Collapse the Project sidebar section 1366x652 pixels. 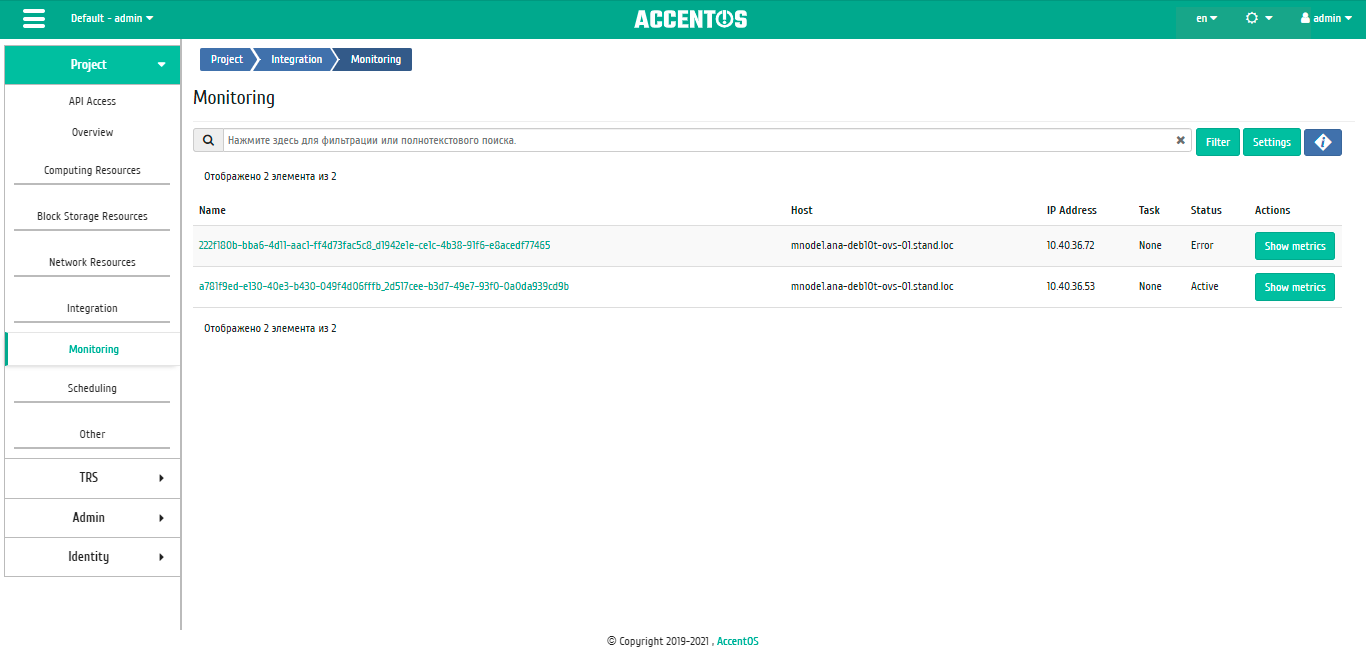click(x=92, y=64)
